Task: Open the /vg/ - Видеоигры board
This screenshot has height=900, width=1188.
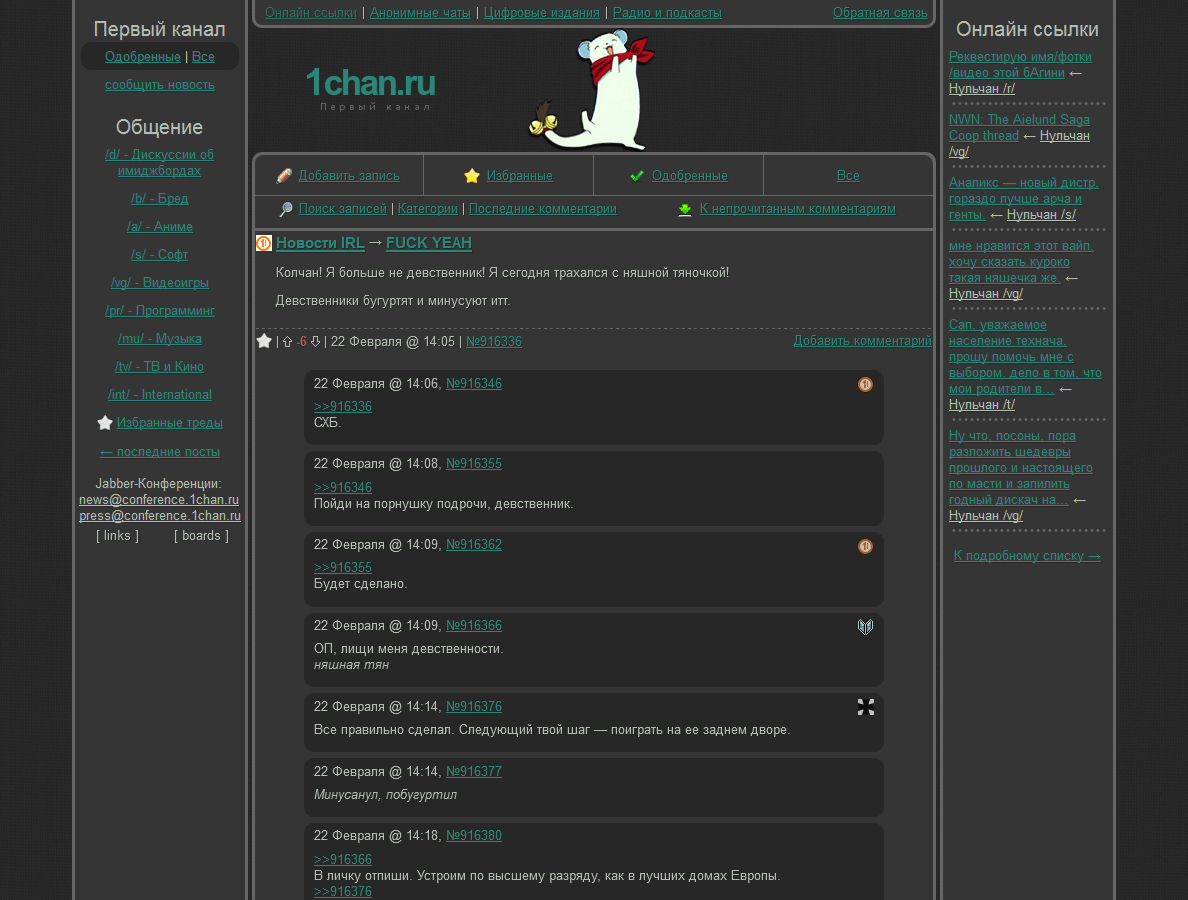Action: tap(160, 283)
